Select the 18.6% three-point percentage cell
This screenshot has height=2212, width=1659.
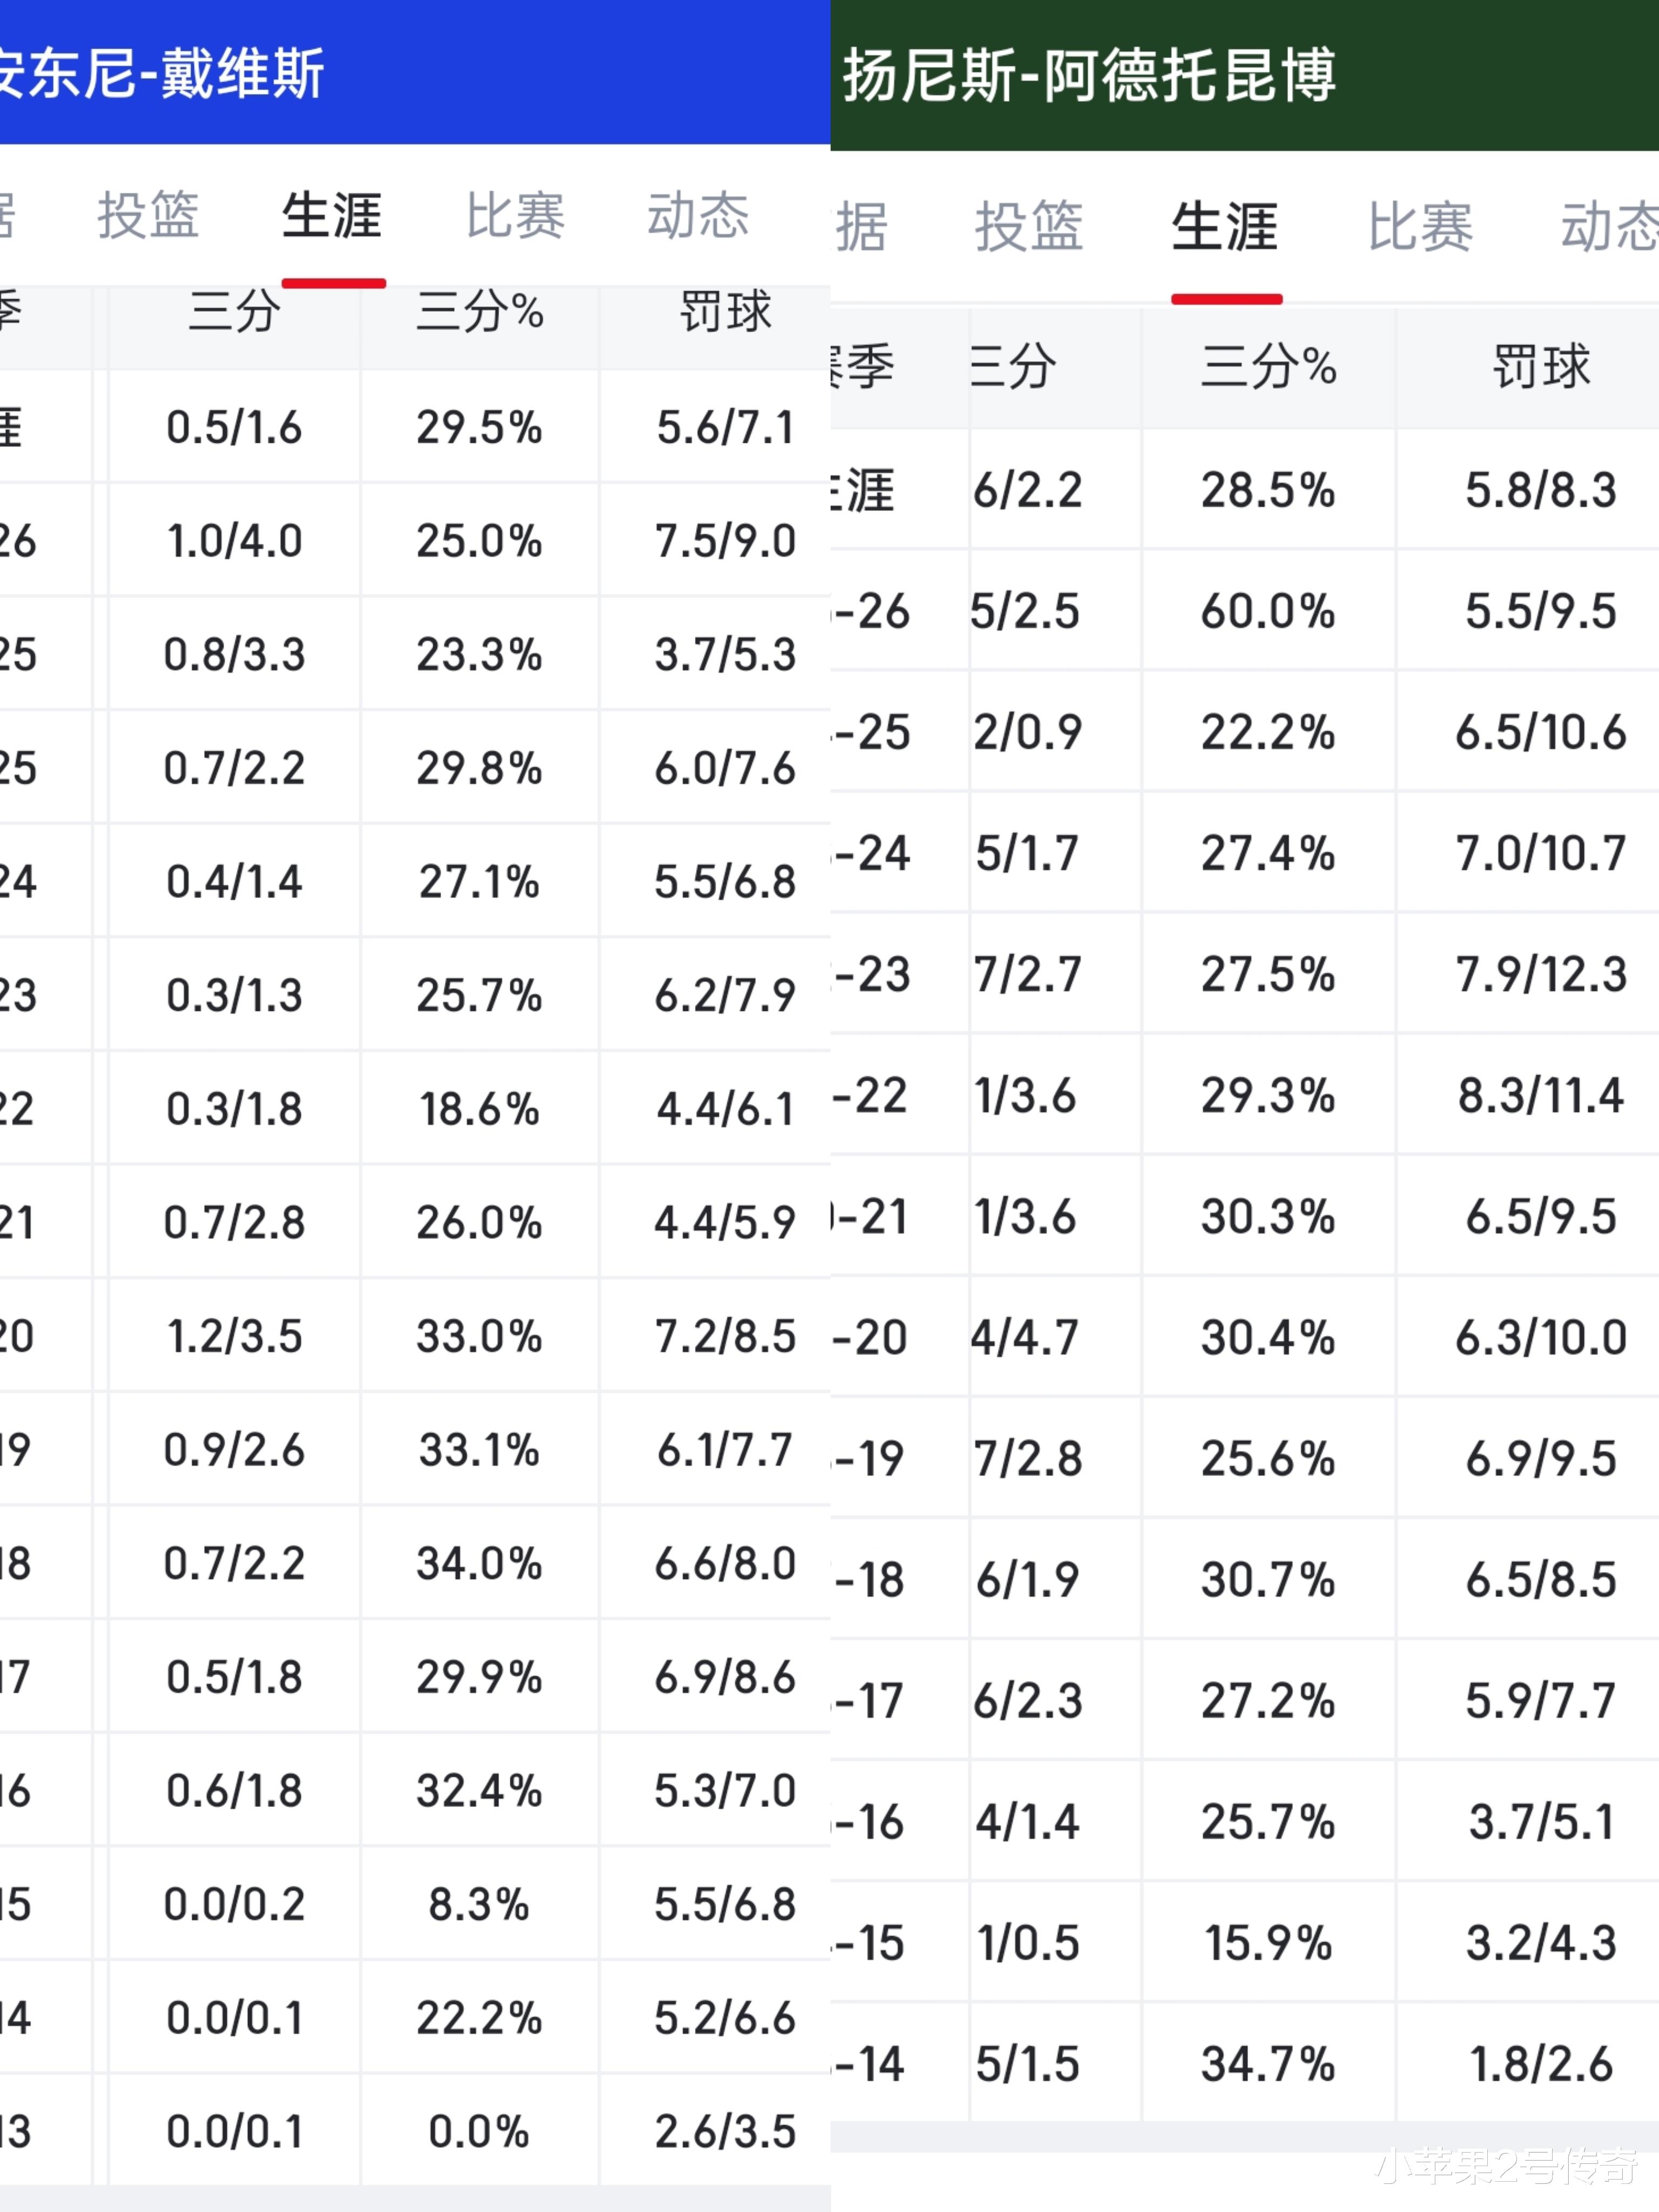pos(480,1109)
